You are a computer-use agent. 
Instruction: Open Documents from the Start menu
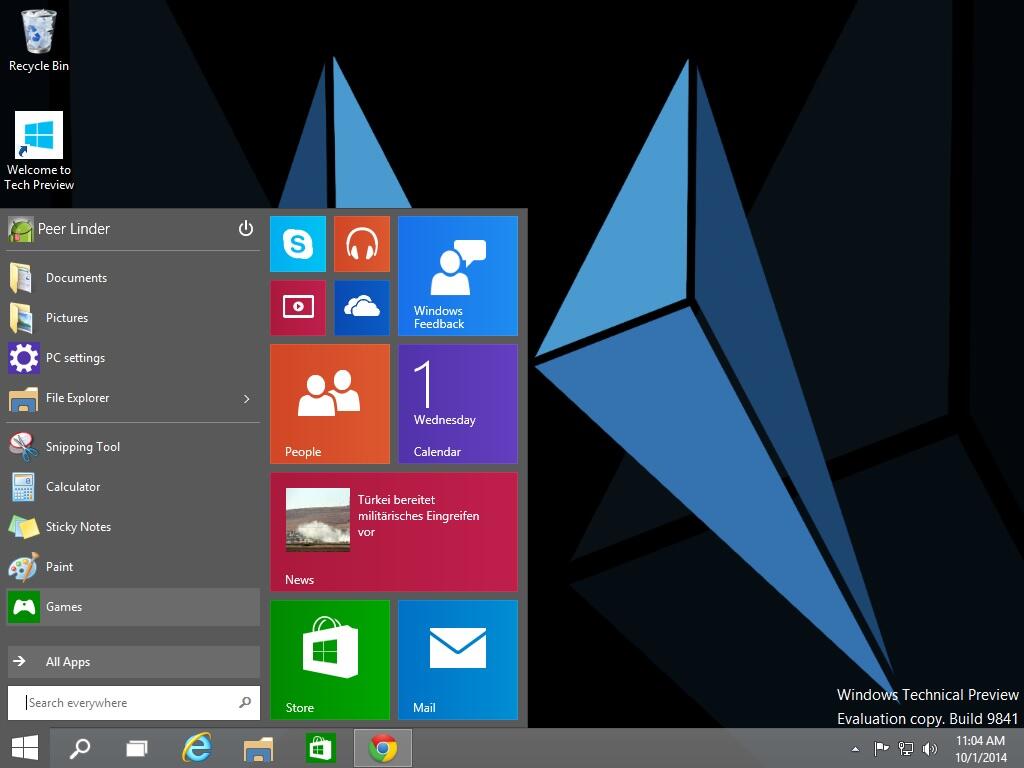click(133, 278)
